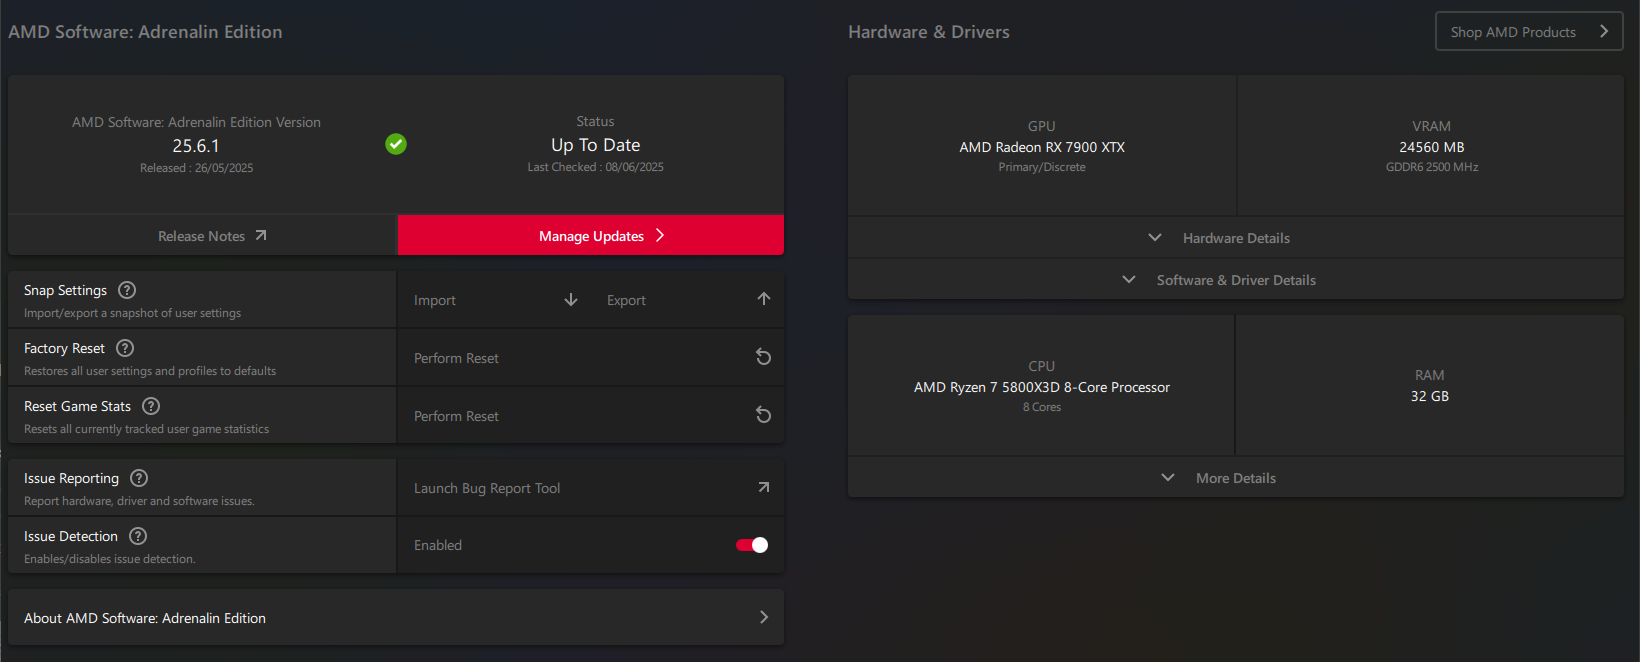Click the 'Snap Settings' label

65,290
